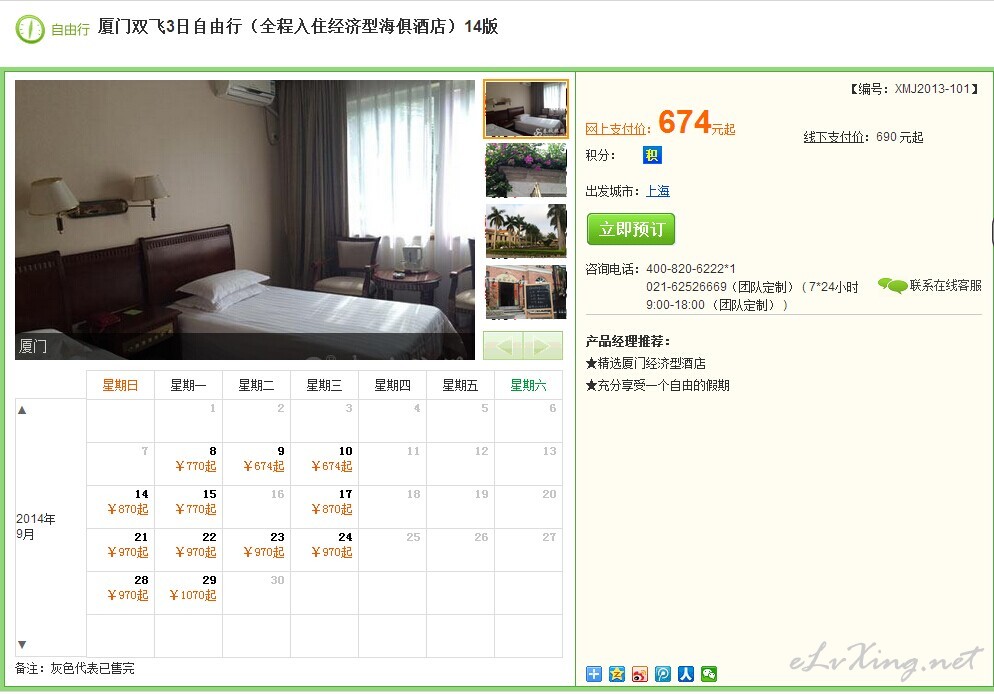
Task: Share to WeChat green icon
Action: coord(709,674)
